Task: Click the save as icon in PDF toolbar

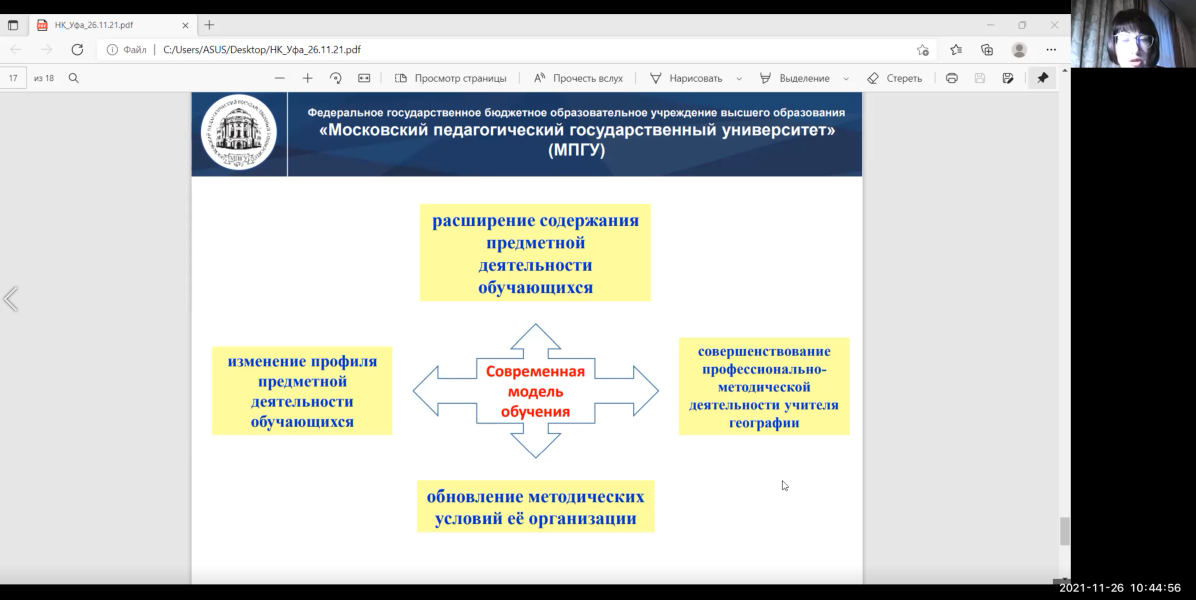Action: click(x=1008, y=78)
